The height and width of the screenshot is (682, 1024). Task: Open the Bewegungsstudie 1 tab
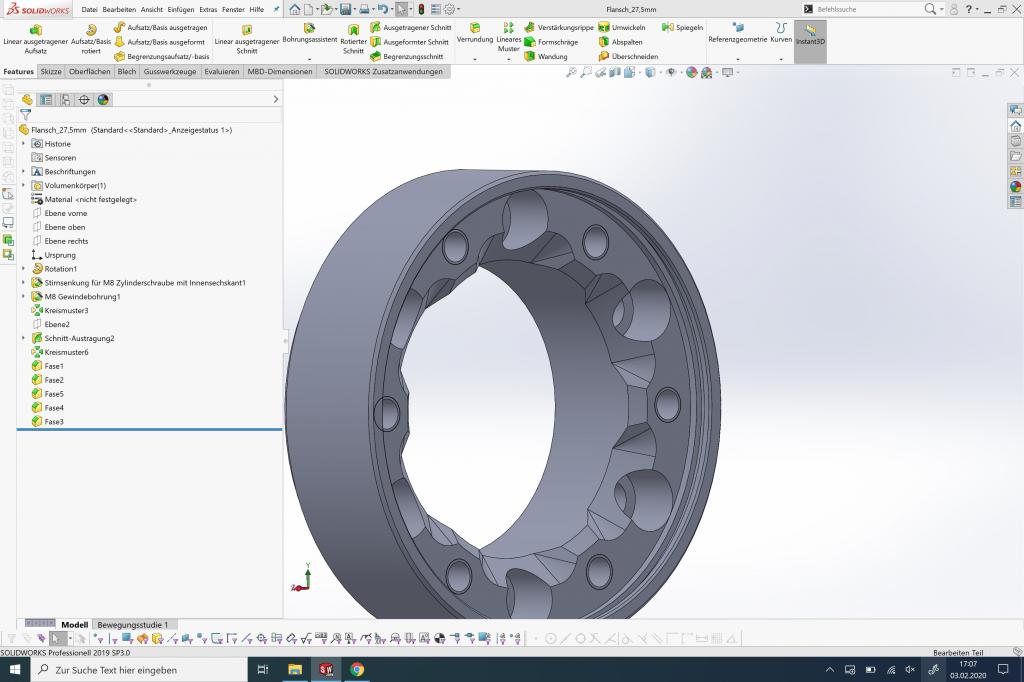pos(132,625)
